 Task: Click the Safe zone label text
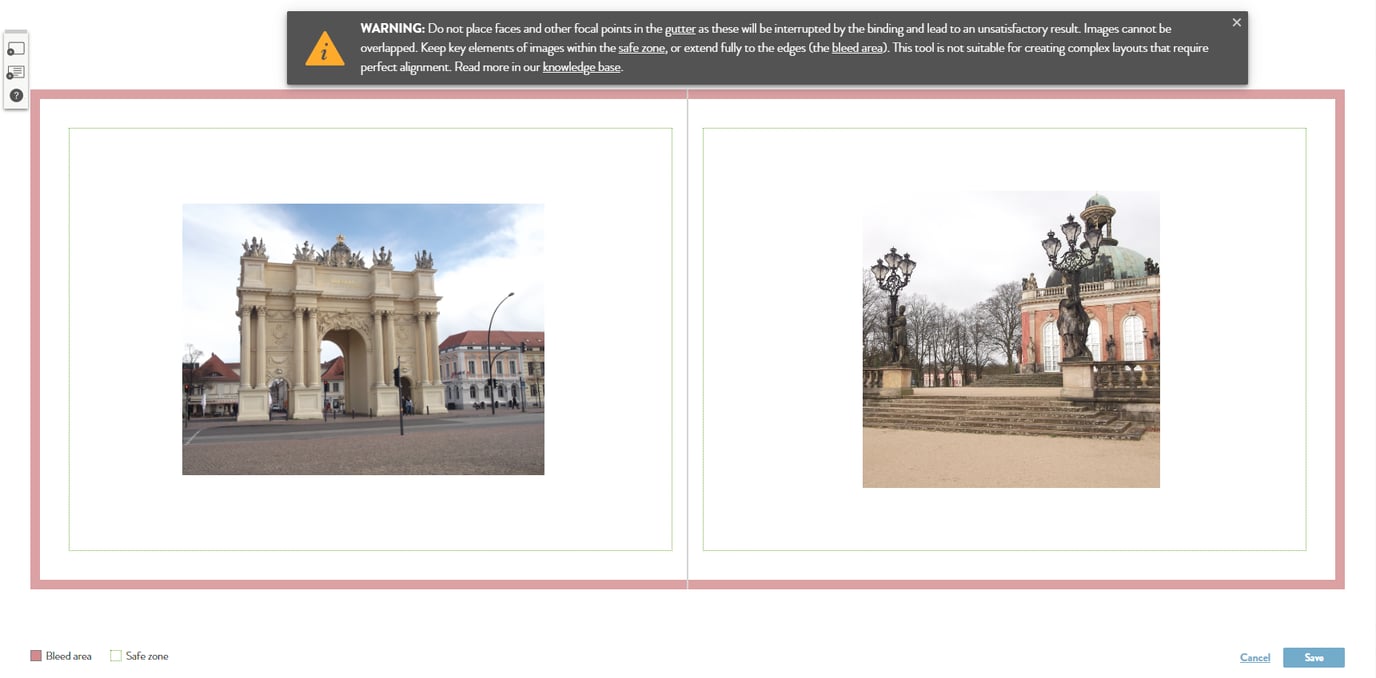(x=146, y=655)
